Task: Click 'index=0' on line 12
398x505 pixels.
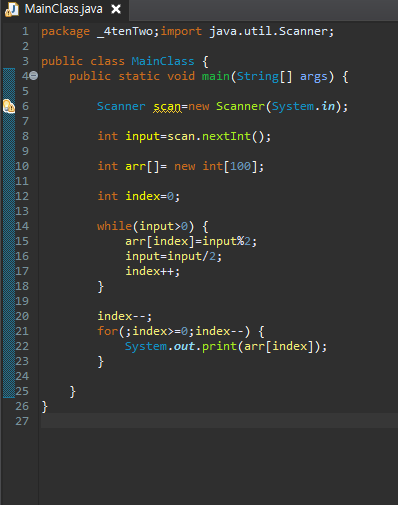Action: (150, 196)
